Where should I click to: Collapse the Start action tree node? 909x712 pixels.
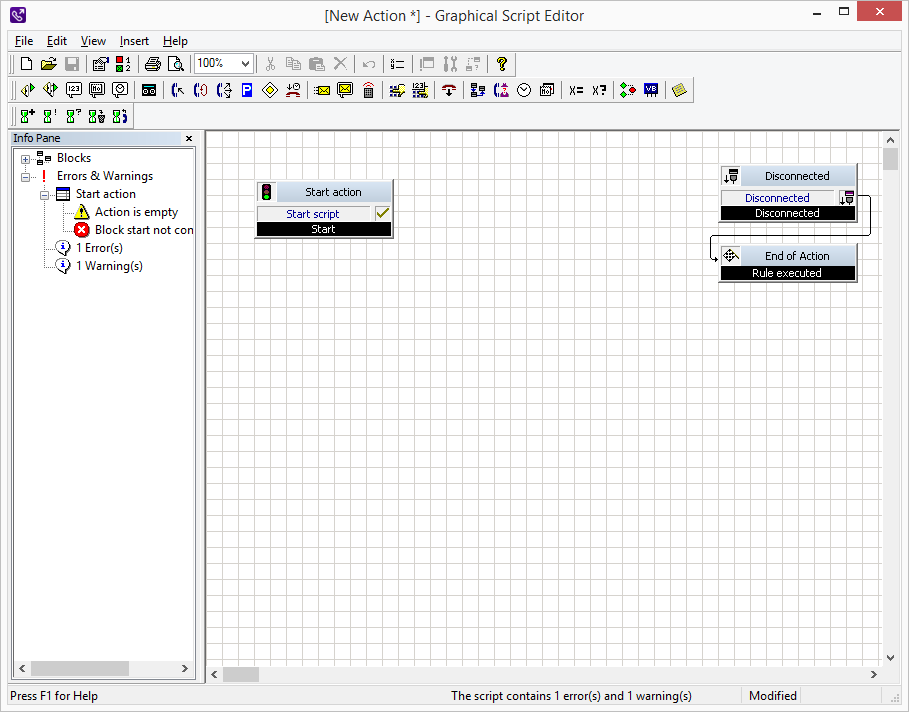[x=45, y=195]
